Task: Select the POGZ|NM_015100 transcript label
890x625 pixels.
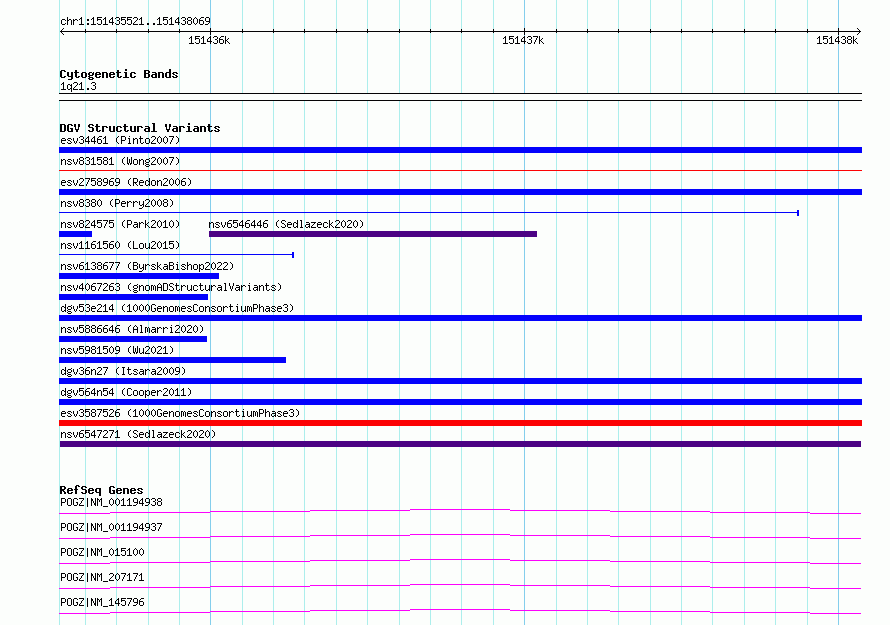Action: click(102, 552)
